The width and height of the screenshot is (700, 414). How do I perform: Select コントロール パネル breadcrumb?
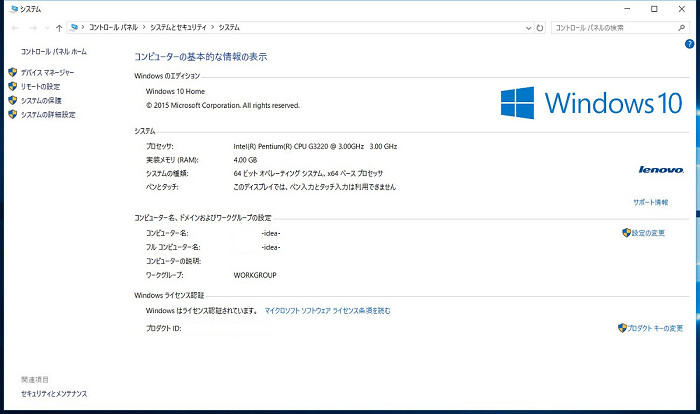(x=113, y=27)
